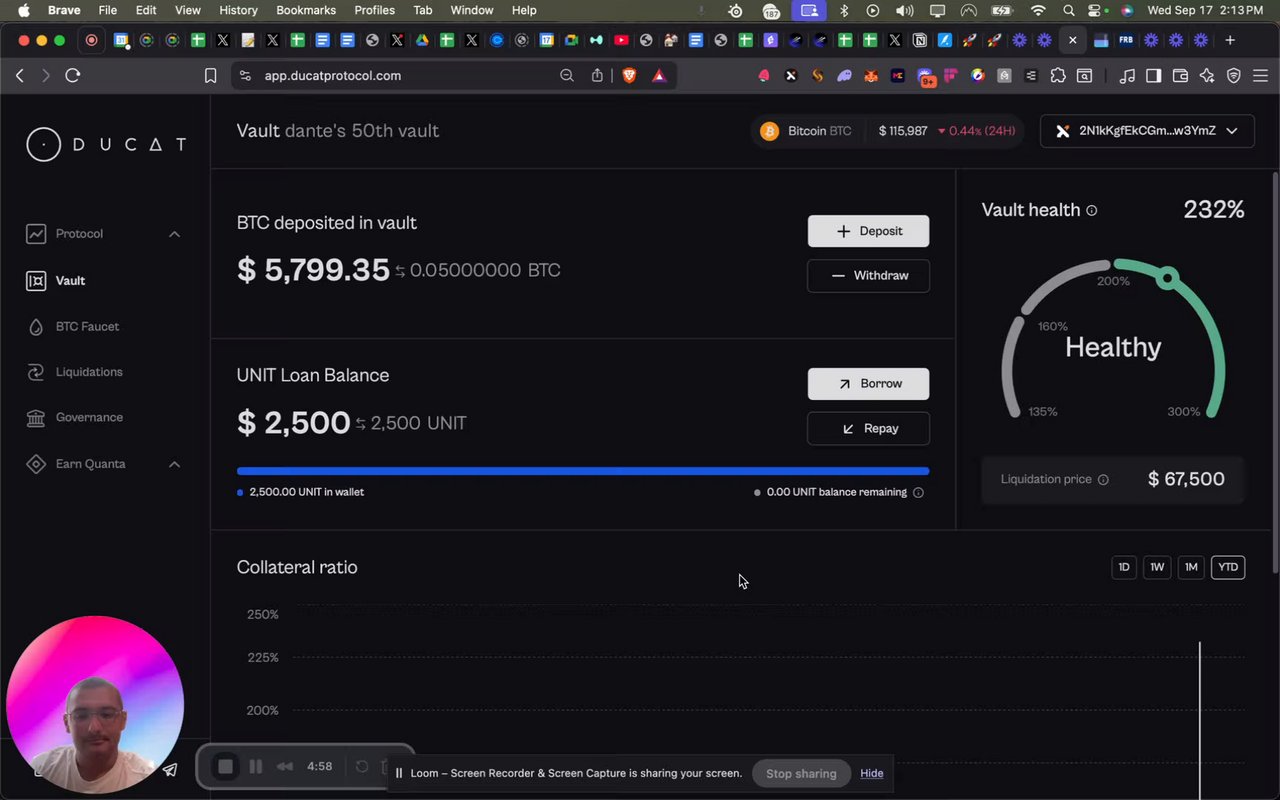Open the File menu
The height and width of the screenshot is (800, 1280).
coord(107,10)
